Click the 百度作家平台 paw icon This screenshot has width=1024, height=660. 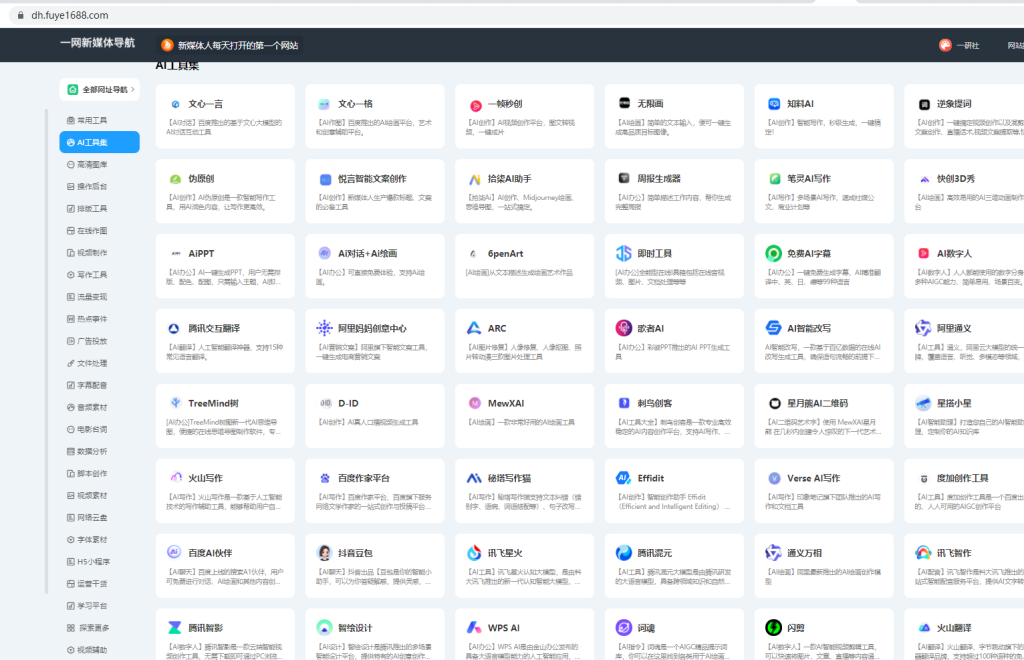[325, 478]
